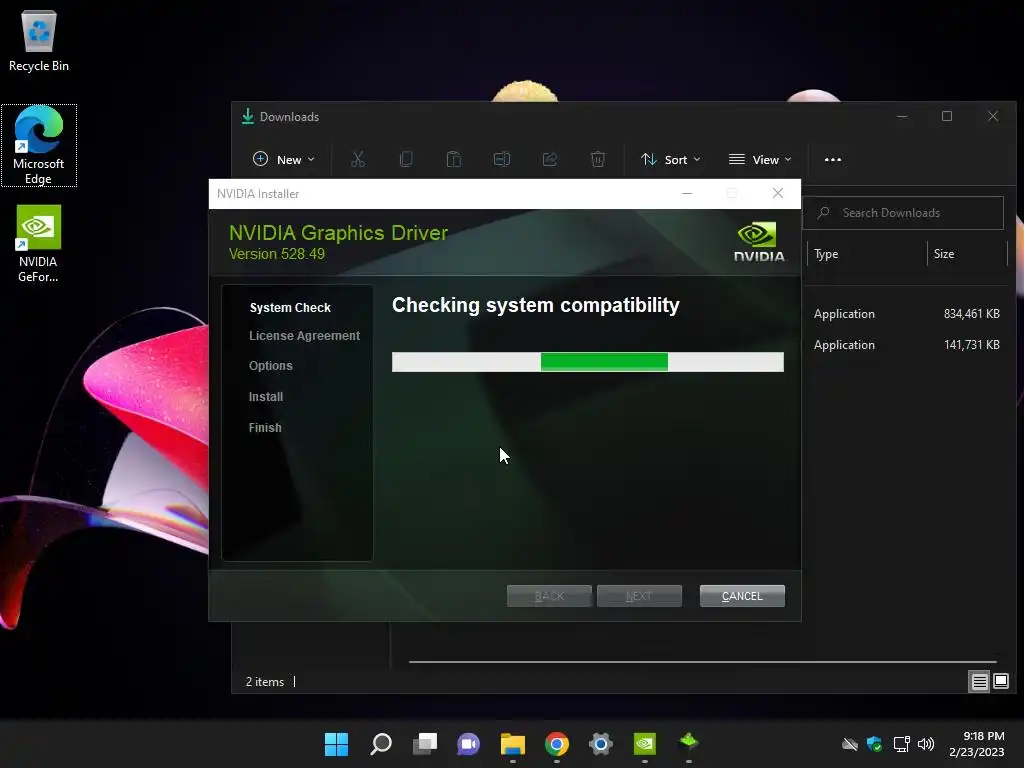Open Settings gear on taskbar
The image size is (1024, 768).
601,744
